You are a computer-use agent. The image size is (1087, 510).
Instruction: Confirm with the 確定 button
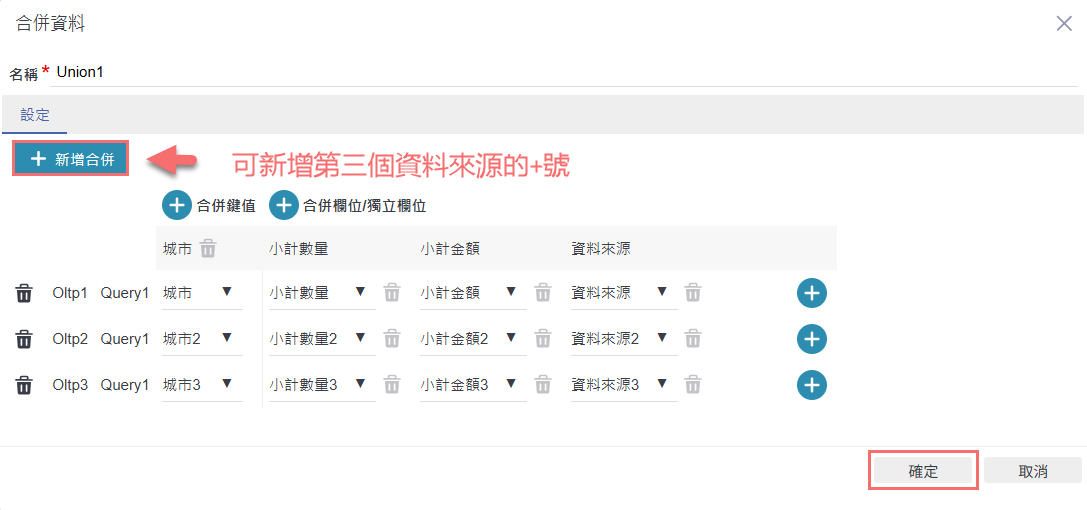922,471
